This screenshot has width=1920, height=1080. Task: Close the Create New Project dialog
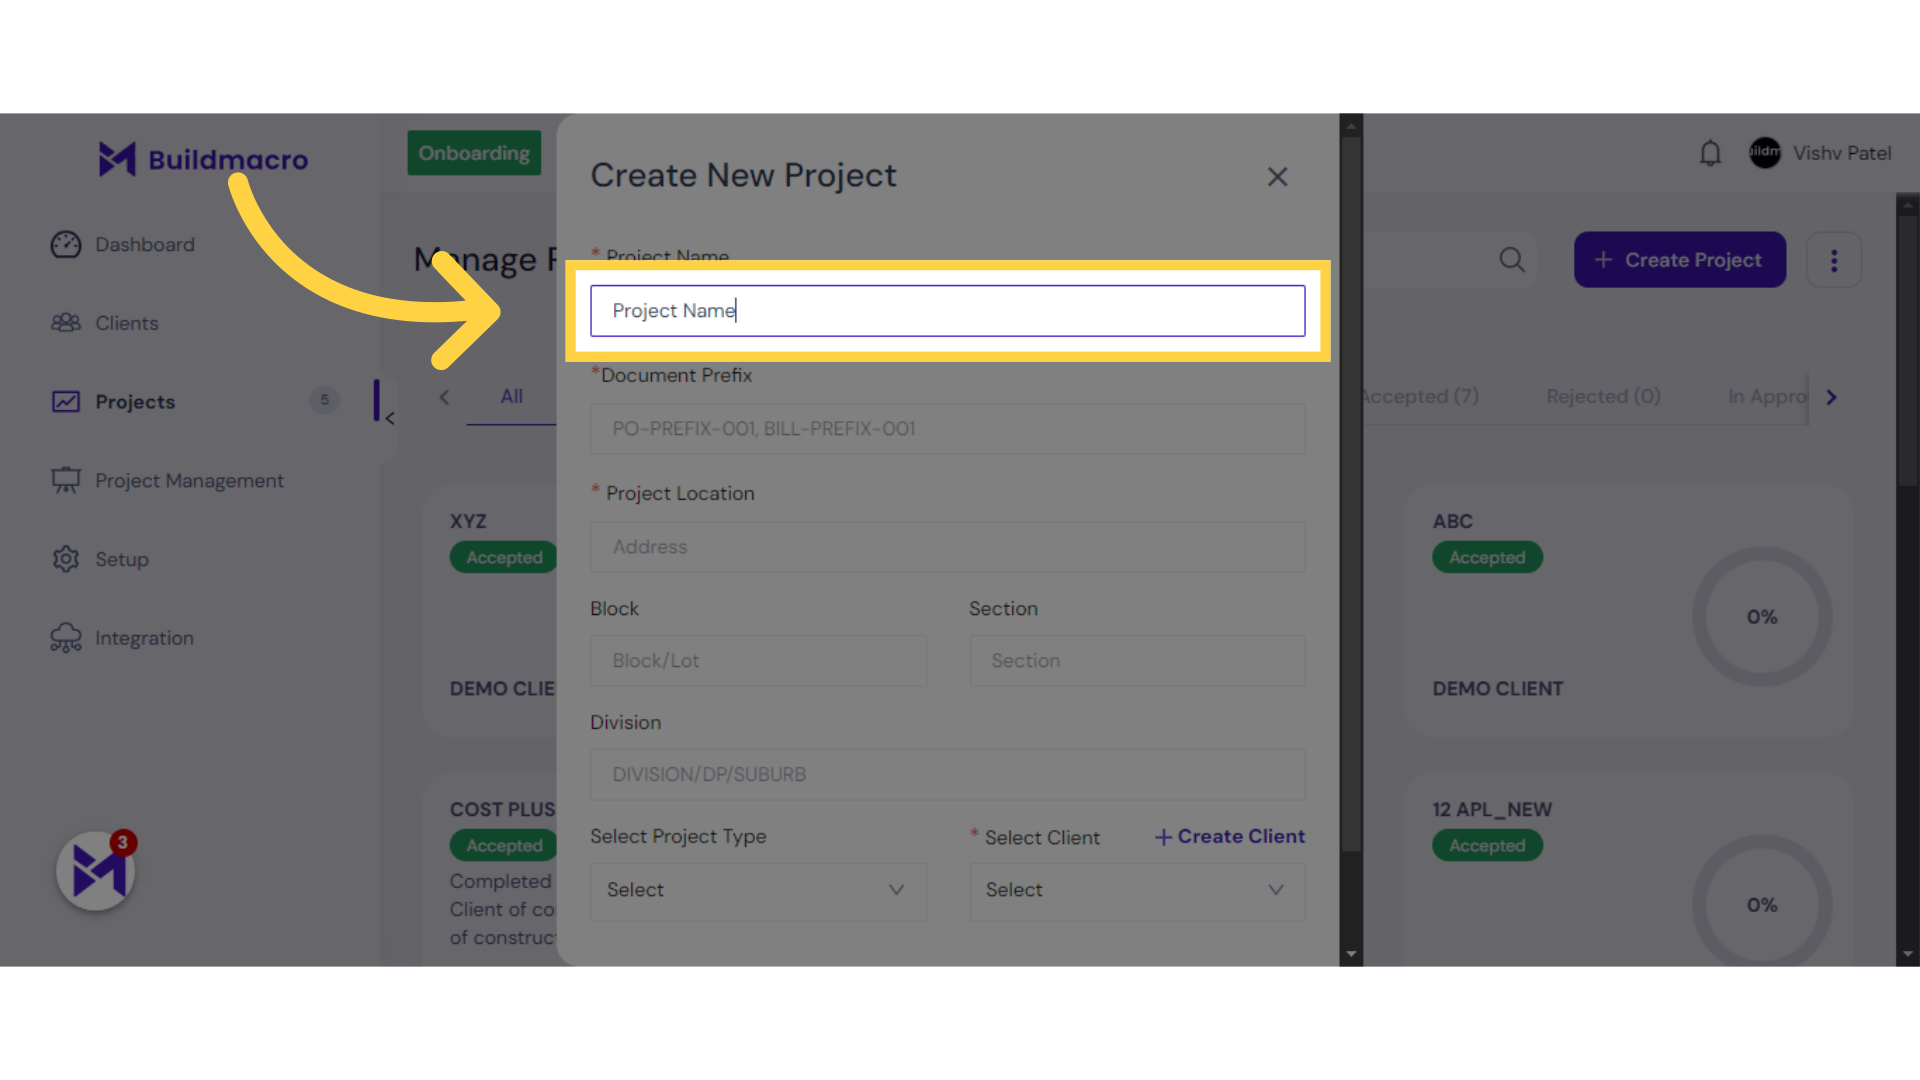[x=1276, y=175]
